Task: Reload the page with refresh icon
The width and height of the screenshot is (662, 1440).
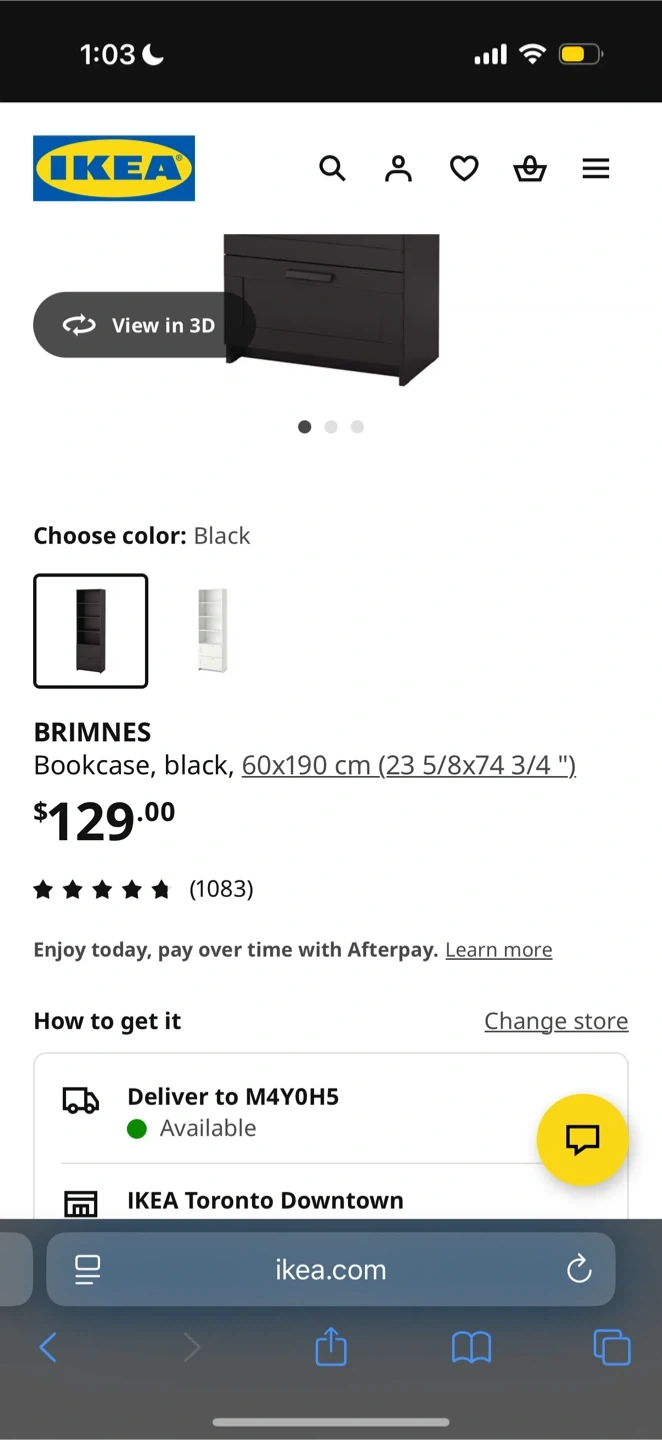Action: tap(579, 1270)
